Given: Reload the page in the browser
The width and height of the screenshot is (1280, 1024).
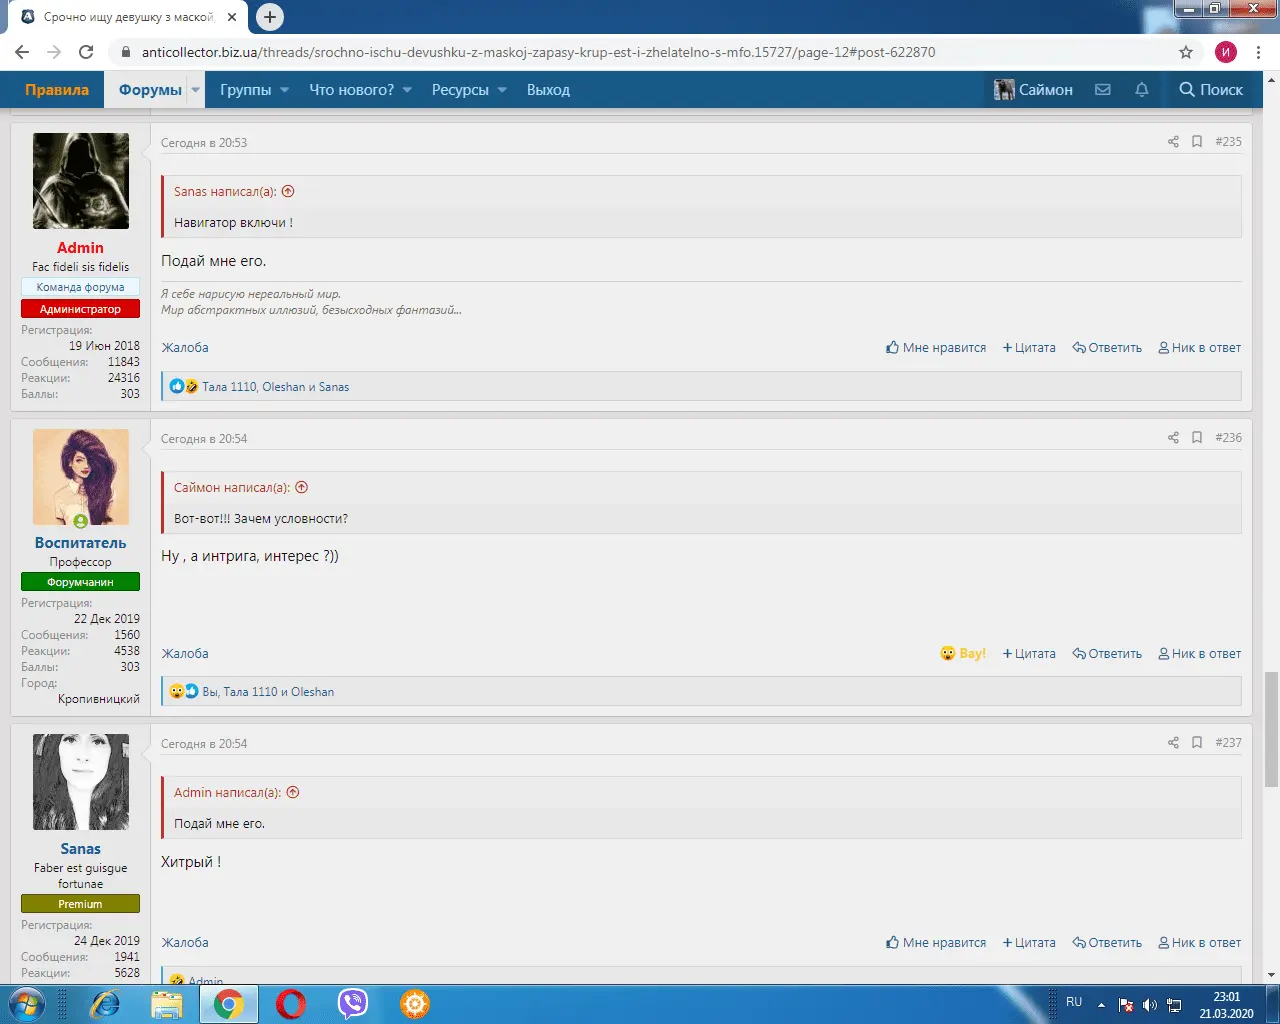Looking at the screenshot, I should click(86, 52).
